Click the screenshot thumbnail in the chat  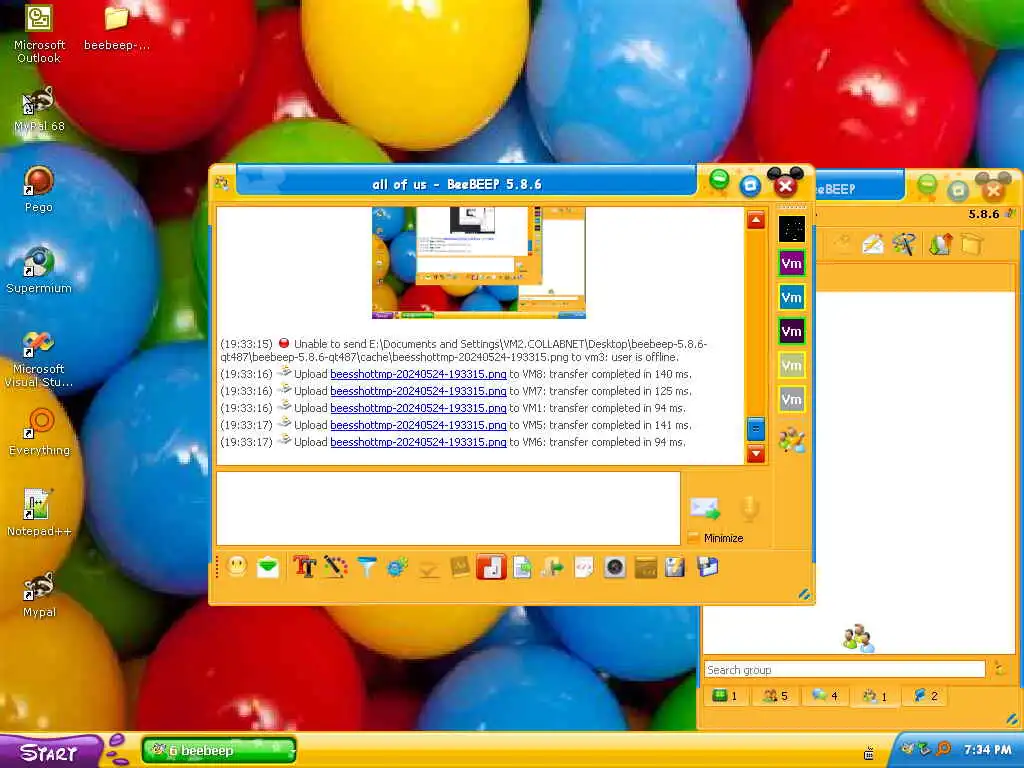[x=479, y=263]
